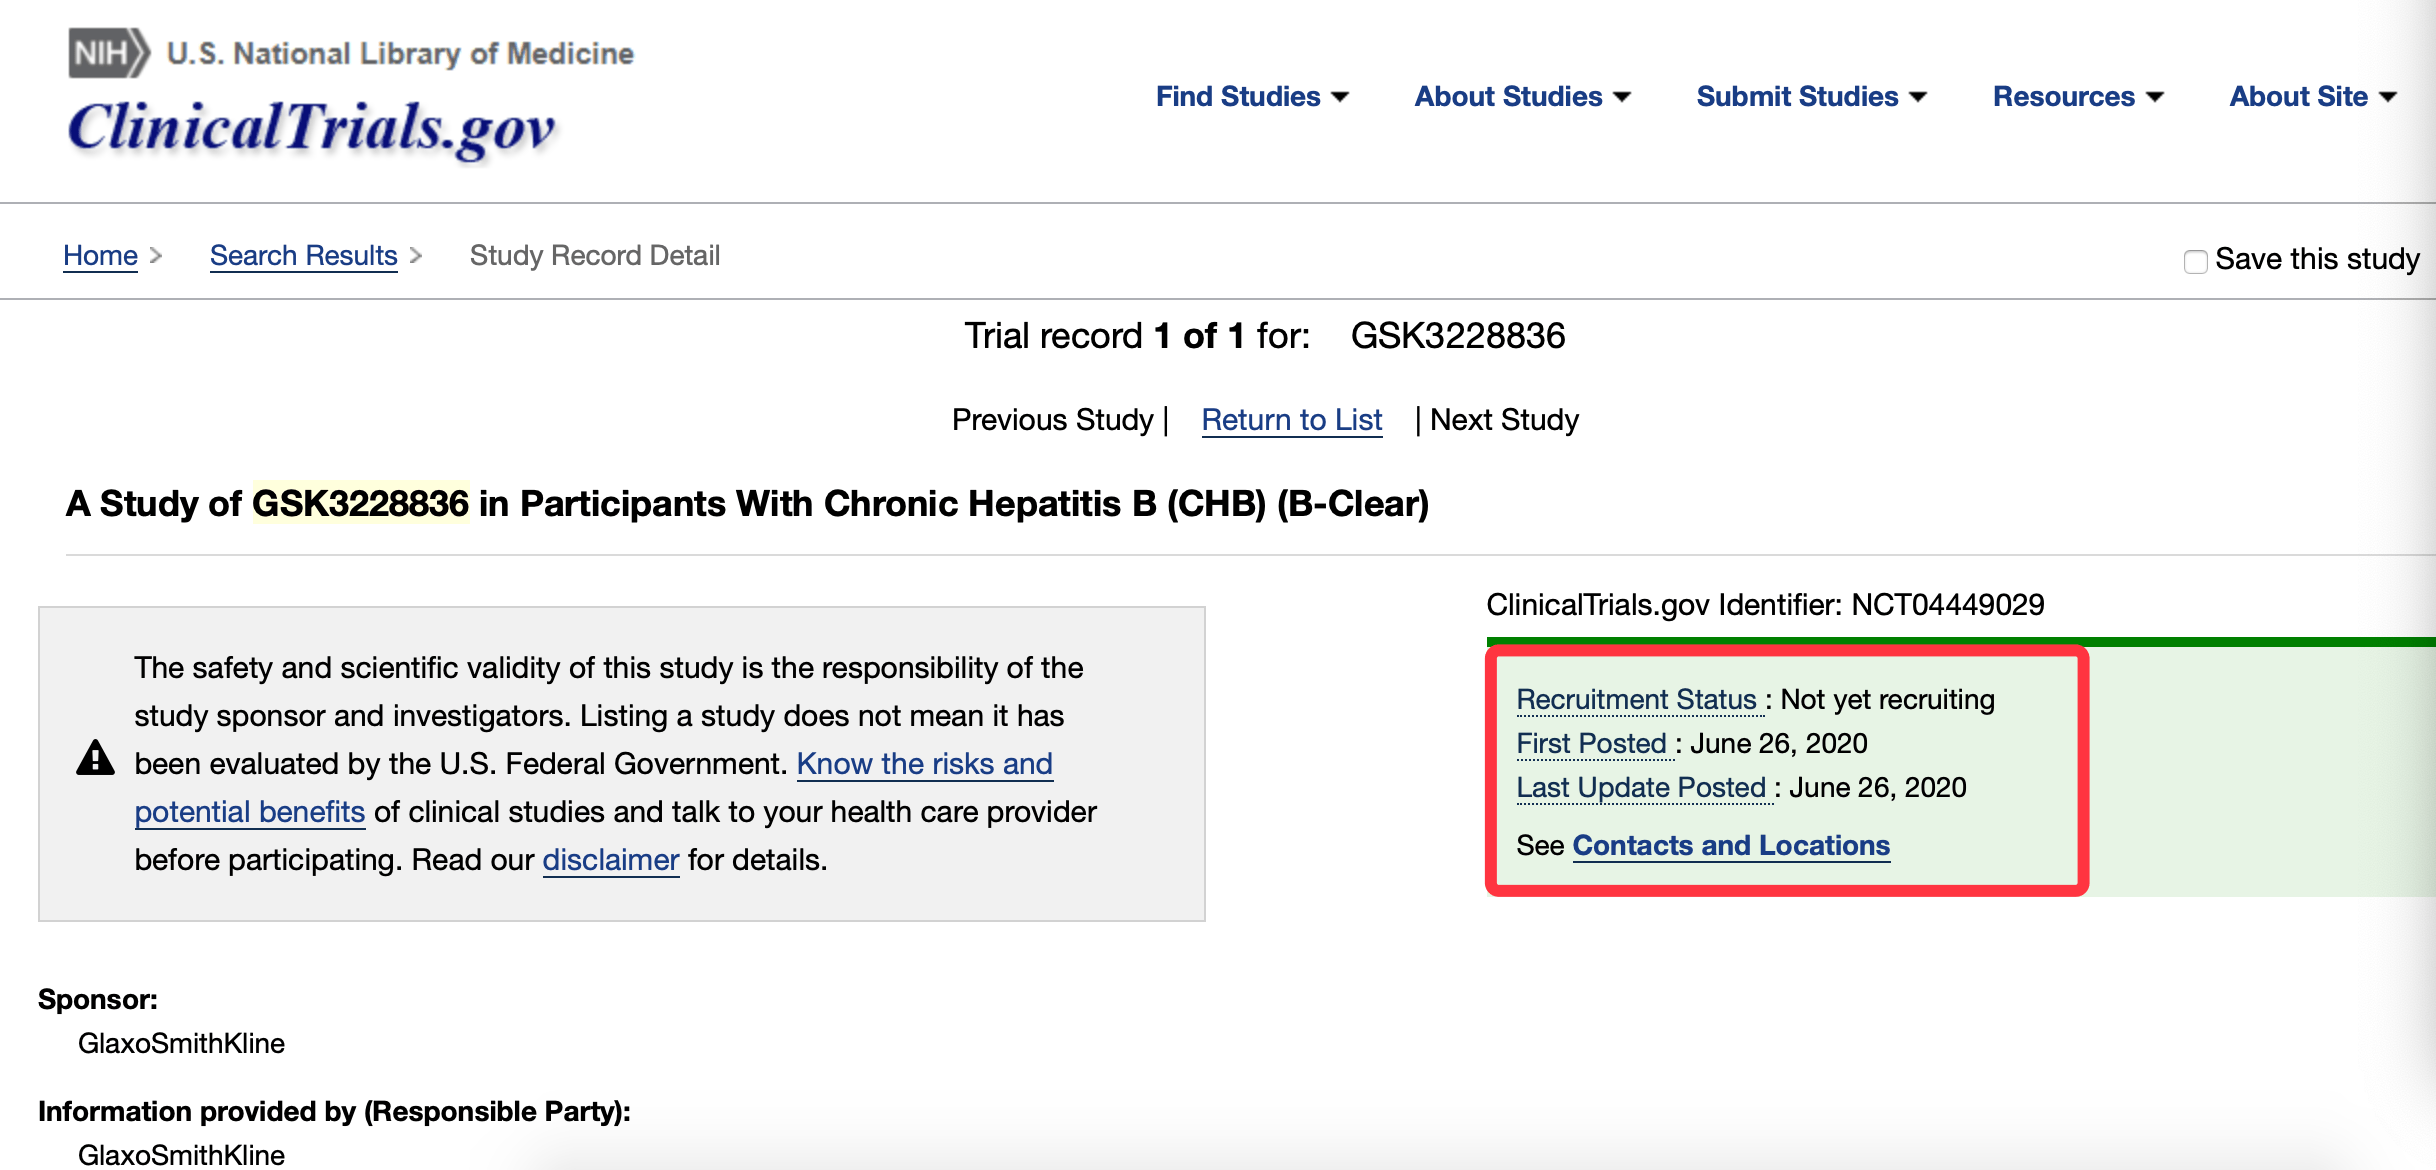
Task: Open the Submit Studies dropdown
Action: click(1811, 97)
